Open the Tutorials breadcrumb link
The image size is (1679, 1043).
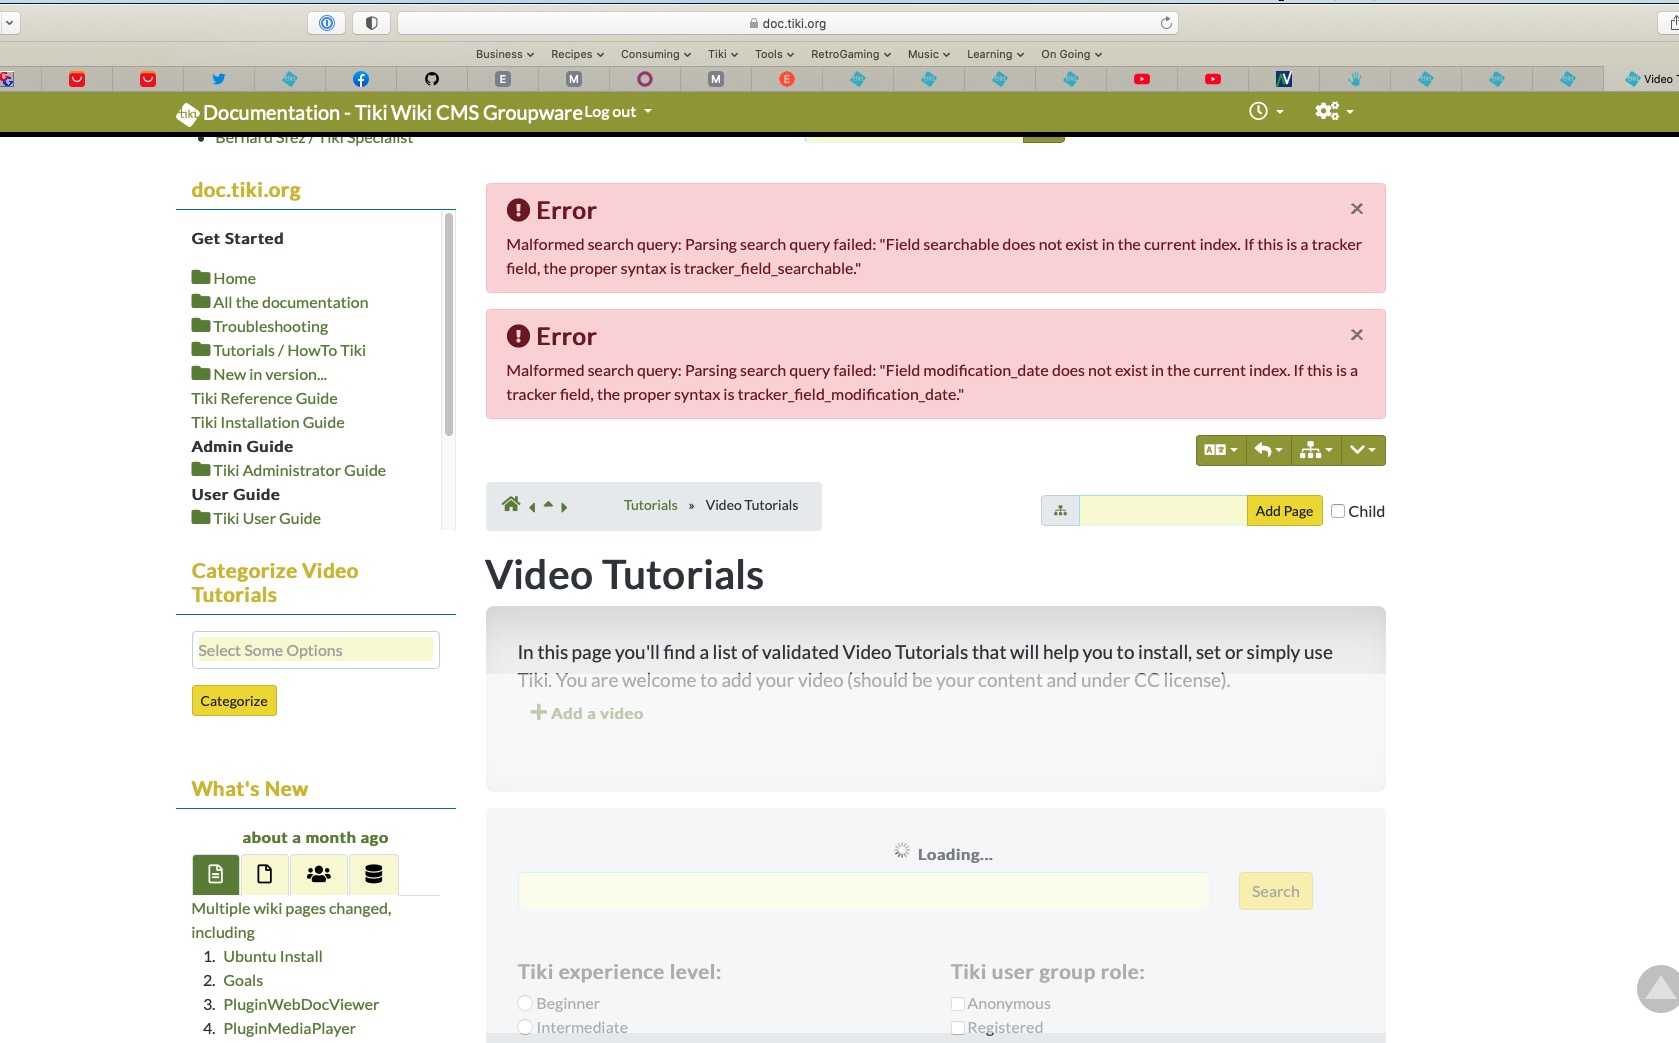651,505
